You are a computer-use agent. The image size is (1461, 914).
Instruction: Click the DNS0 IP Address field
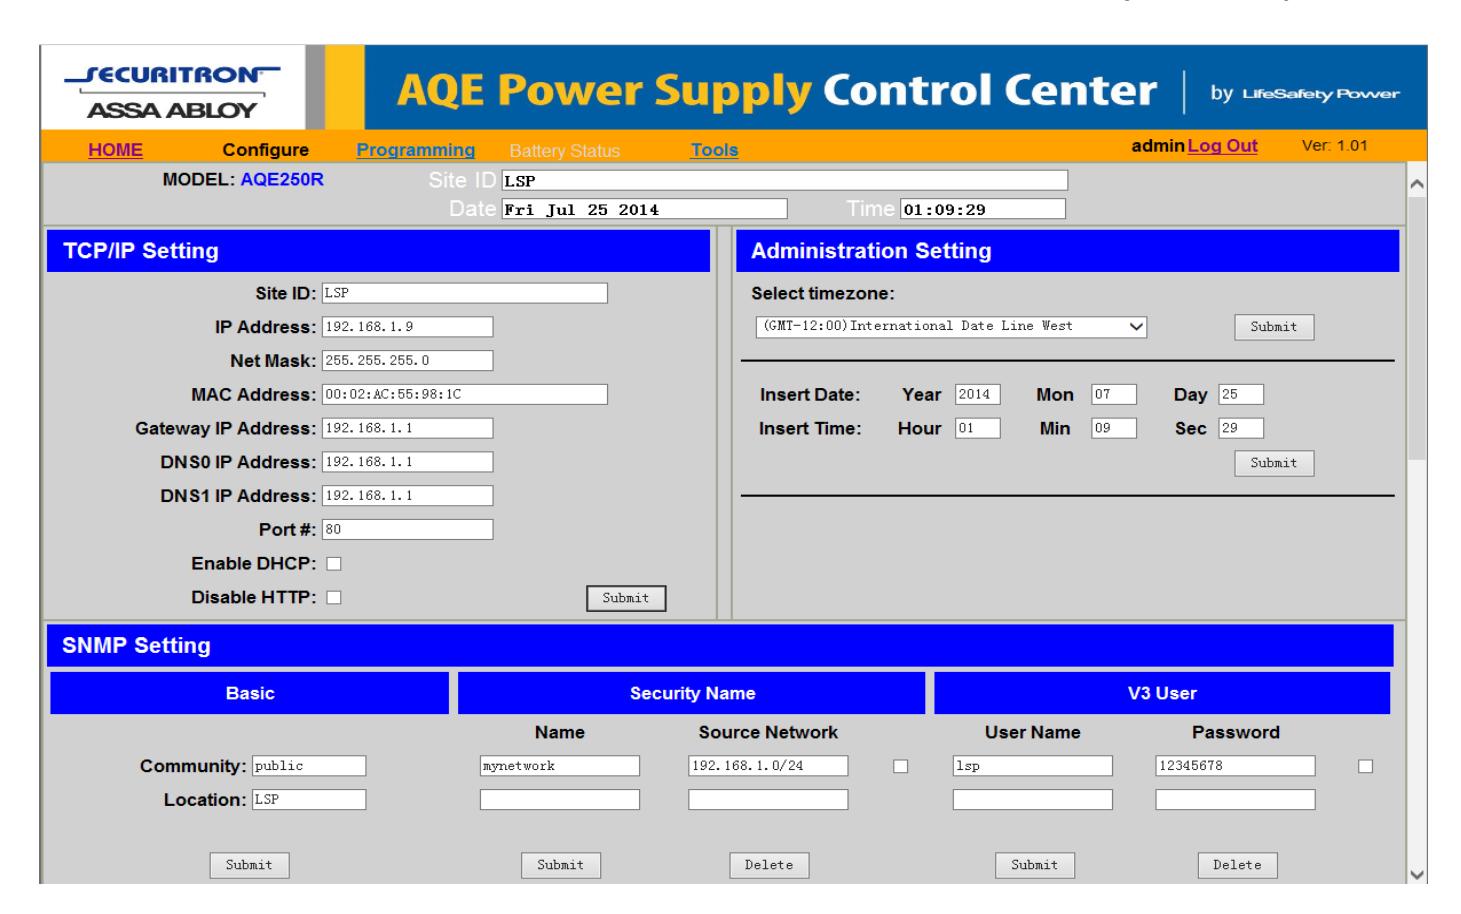407,462
